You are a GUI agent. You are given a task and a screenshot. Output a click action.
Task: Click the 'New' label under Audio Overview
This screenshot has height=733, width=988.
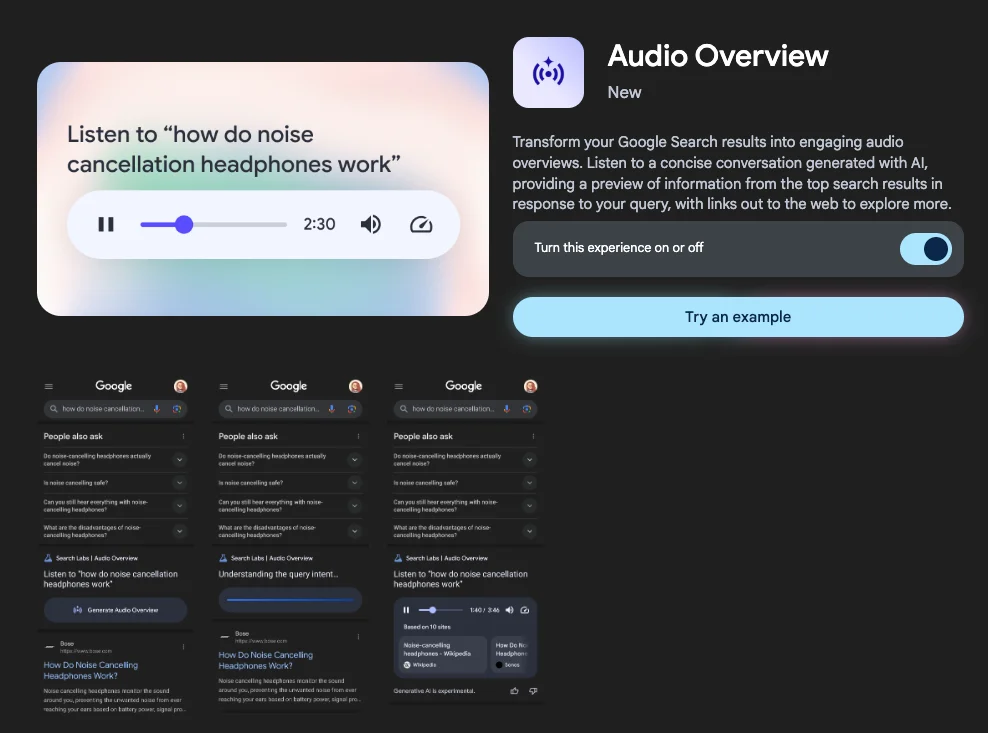point(624,93)
